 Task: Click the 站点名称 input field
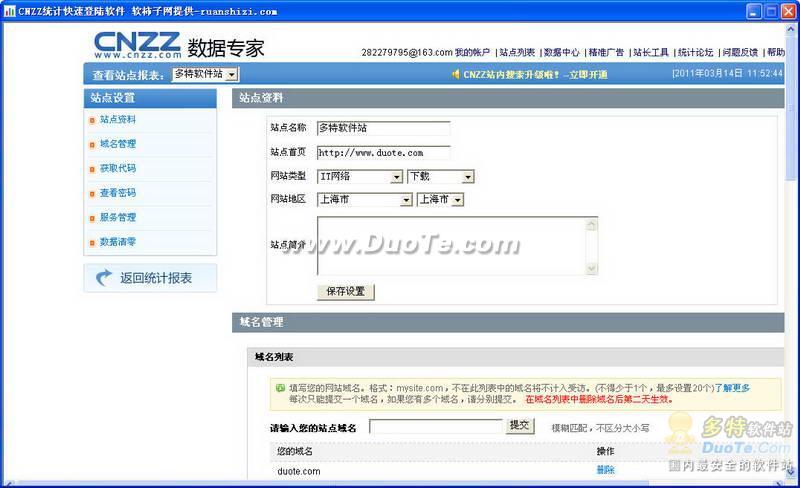(x=384, y=128)
